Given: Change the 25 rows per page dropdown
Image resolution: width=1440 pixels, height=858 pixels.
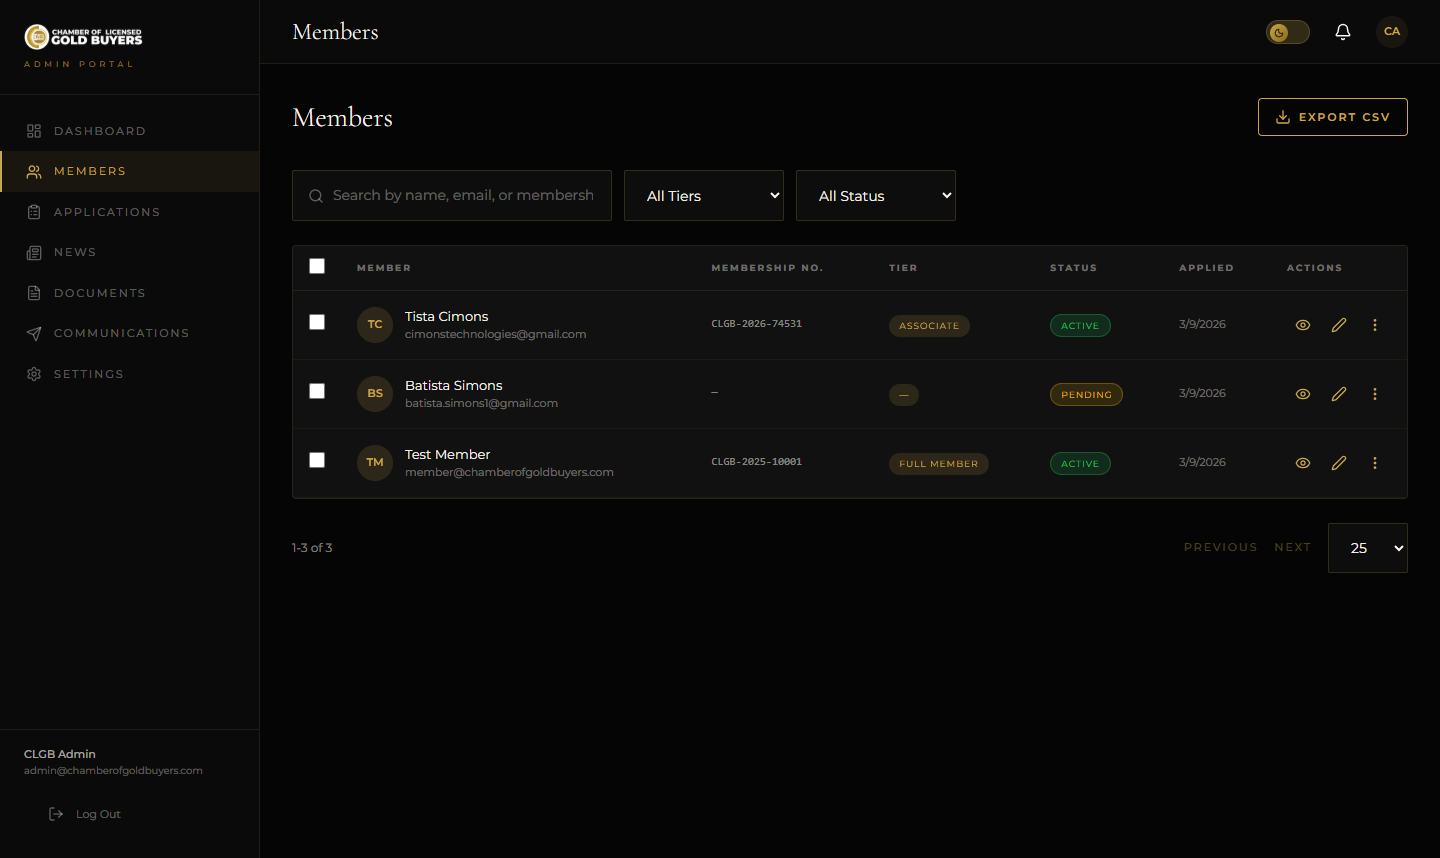Looking at the screenshot, I should pos(1367,548).
